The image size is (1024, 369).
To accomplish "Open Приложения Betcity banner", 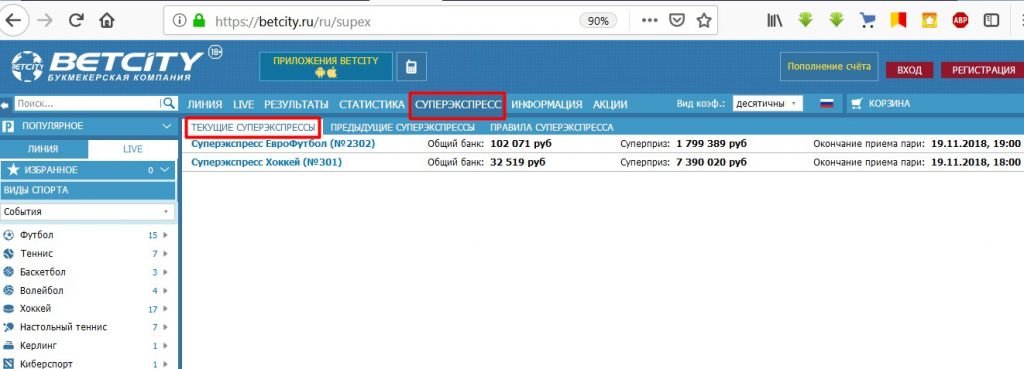I will [x=326, y=67].
